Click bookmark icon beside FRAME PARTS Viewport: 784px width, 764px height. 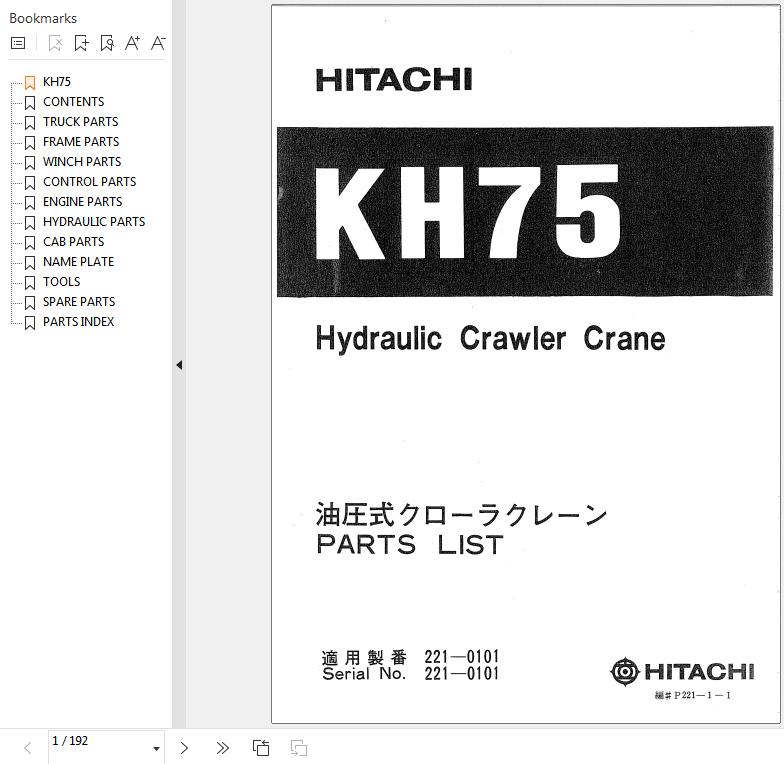[x=30, y=142]
